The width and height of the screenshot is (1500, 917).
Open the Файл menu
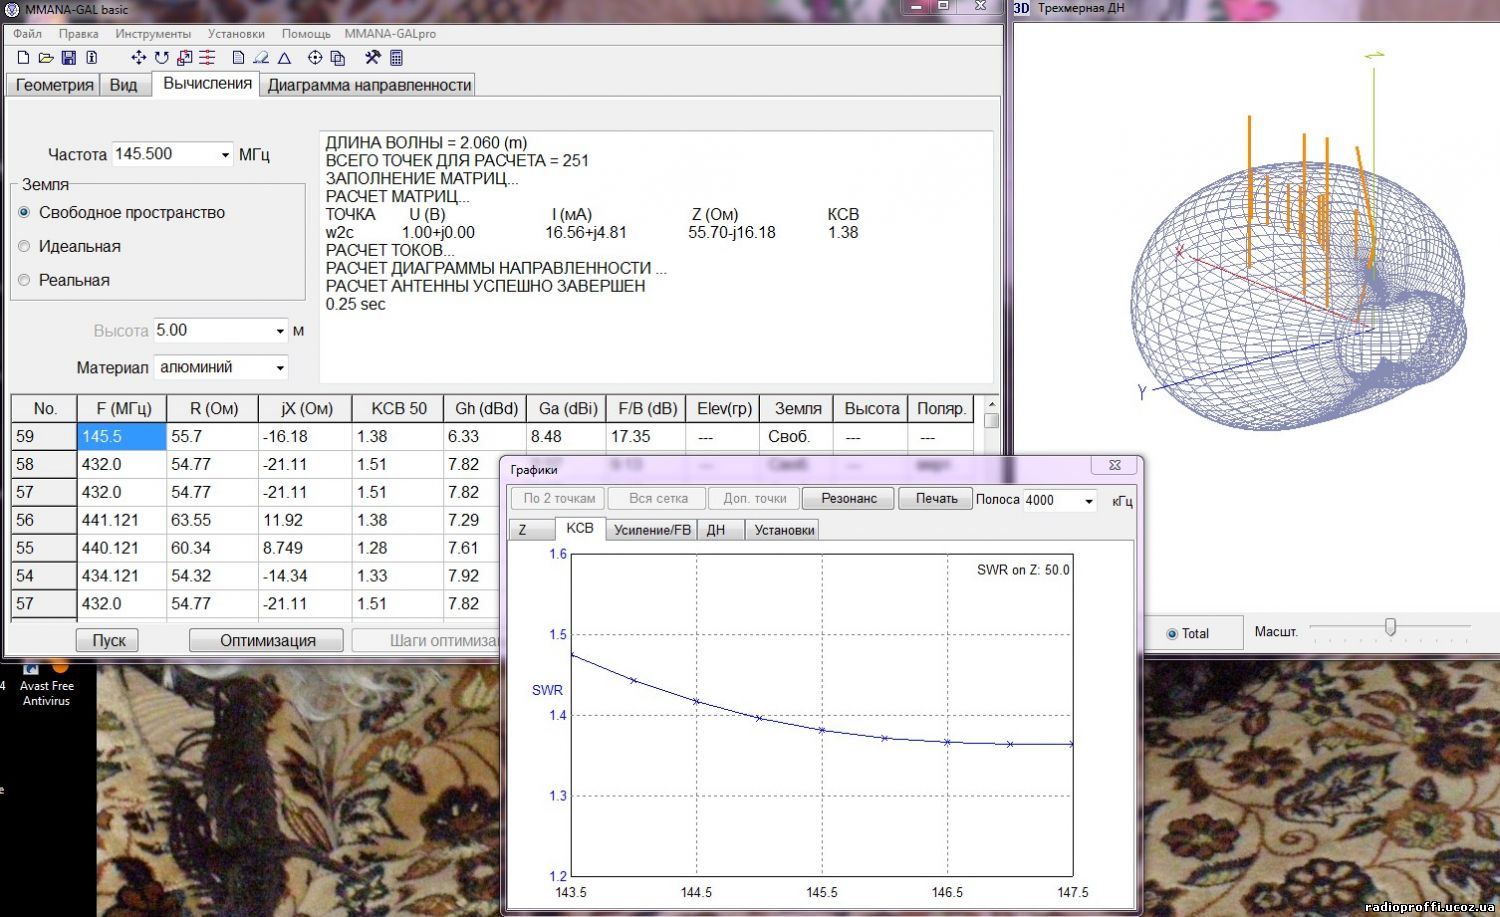28,34
